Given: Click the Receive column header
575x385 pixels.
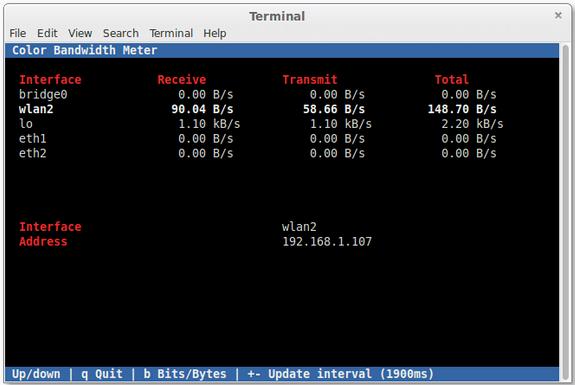Looking at the screenshot, I should click(182, 80).
